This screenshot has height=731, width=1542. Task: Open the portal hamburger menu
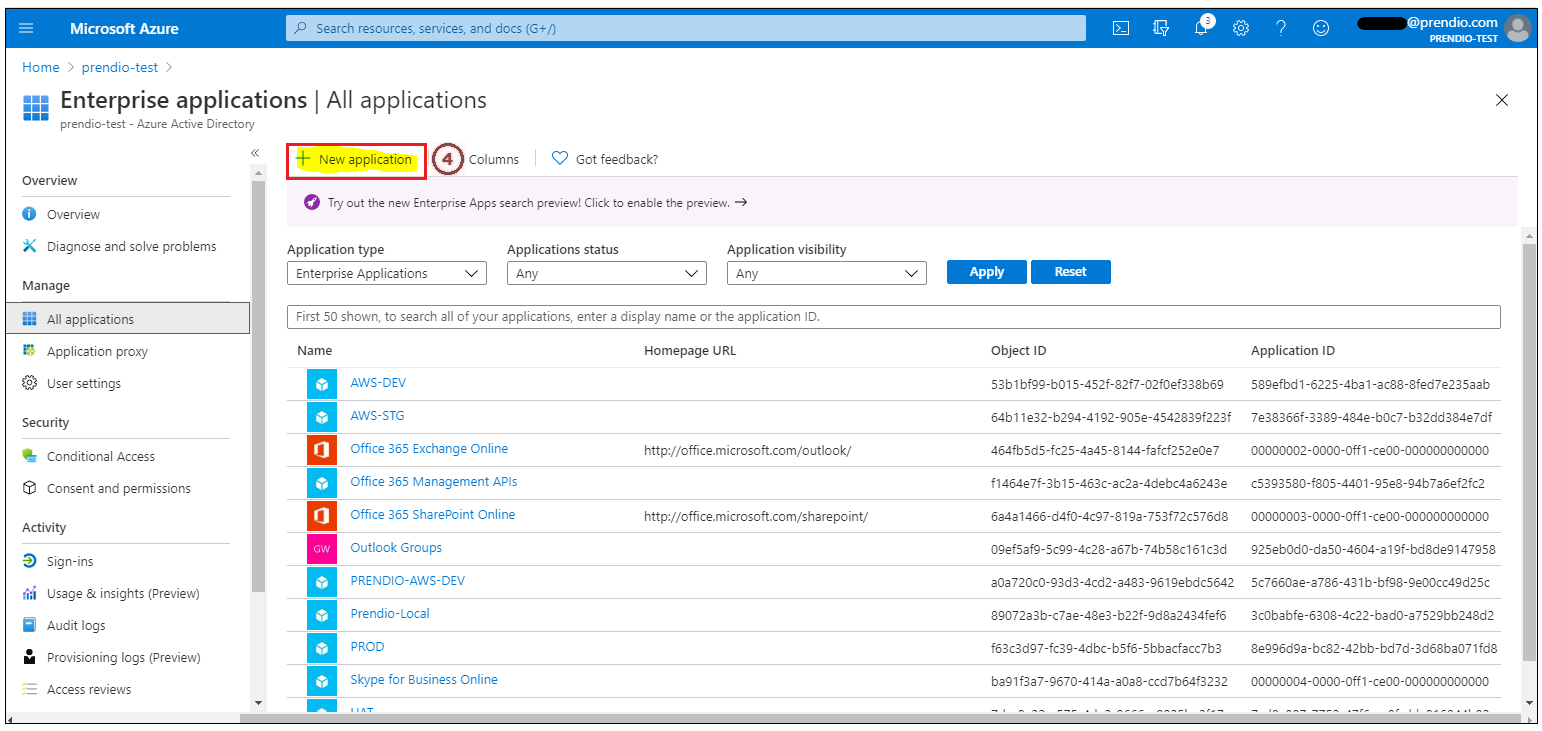[x=26, y=28]
